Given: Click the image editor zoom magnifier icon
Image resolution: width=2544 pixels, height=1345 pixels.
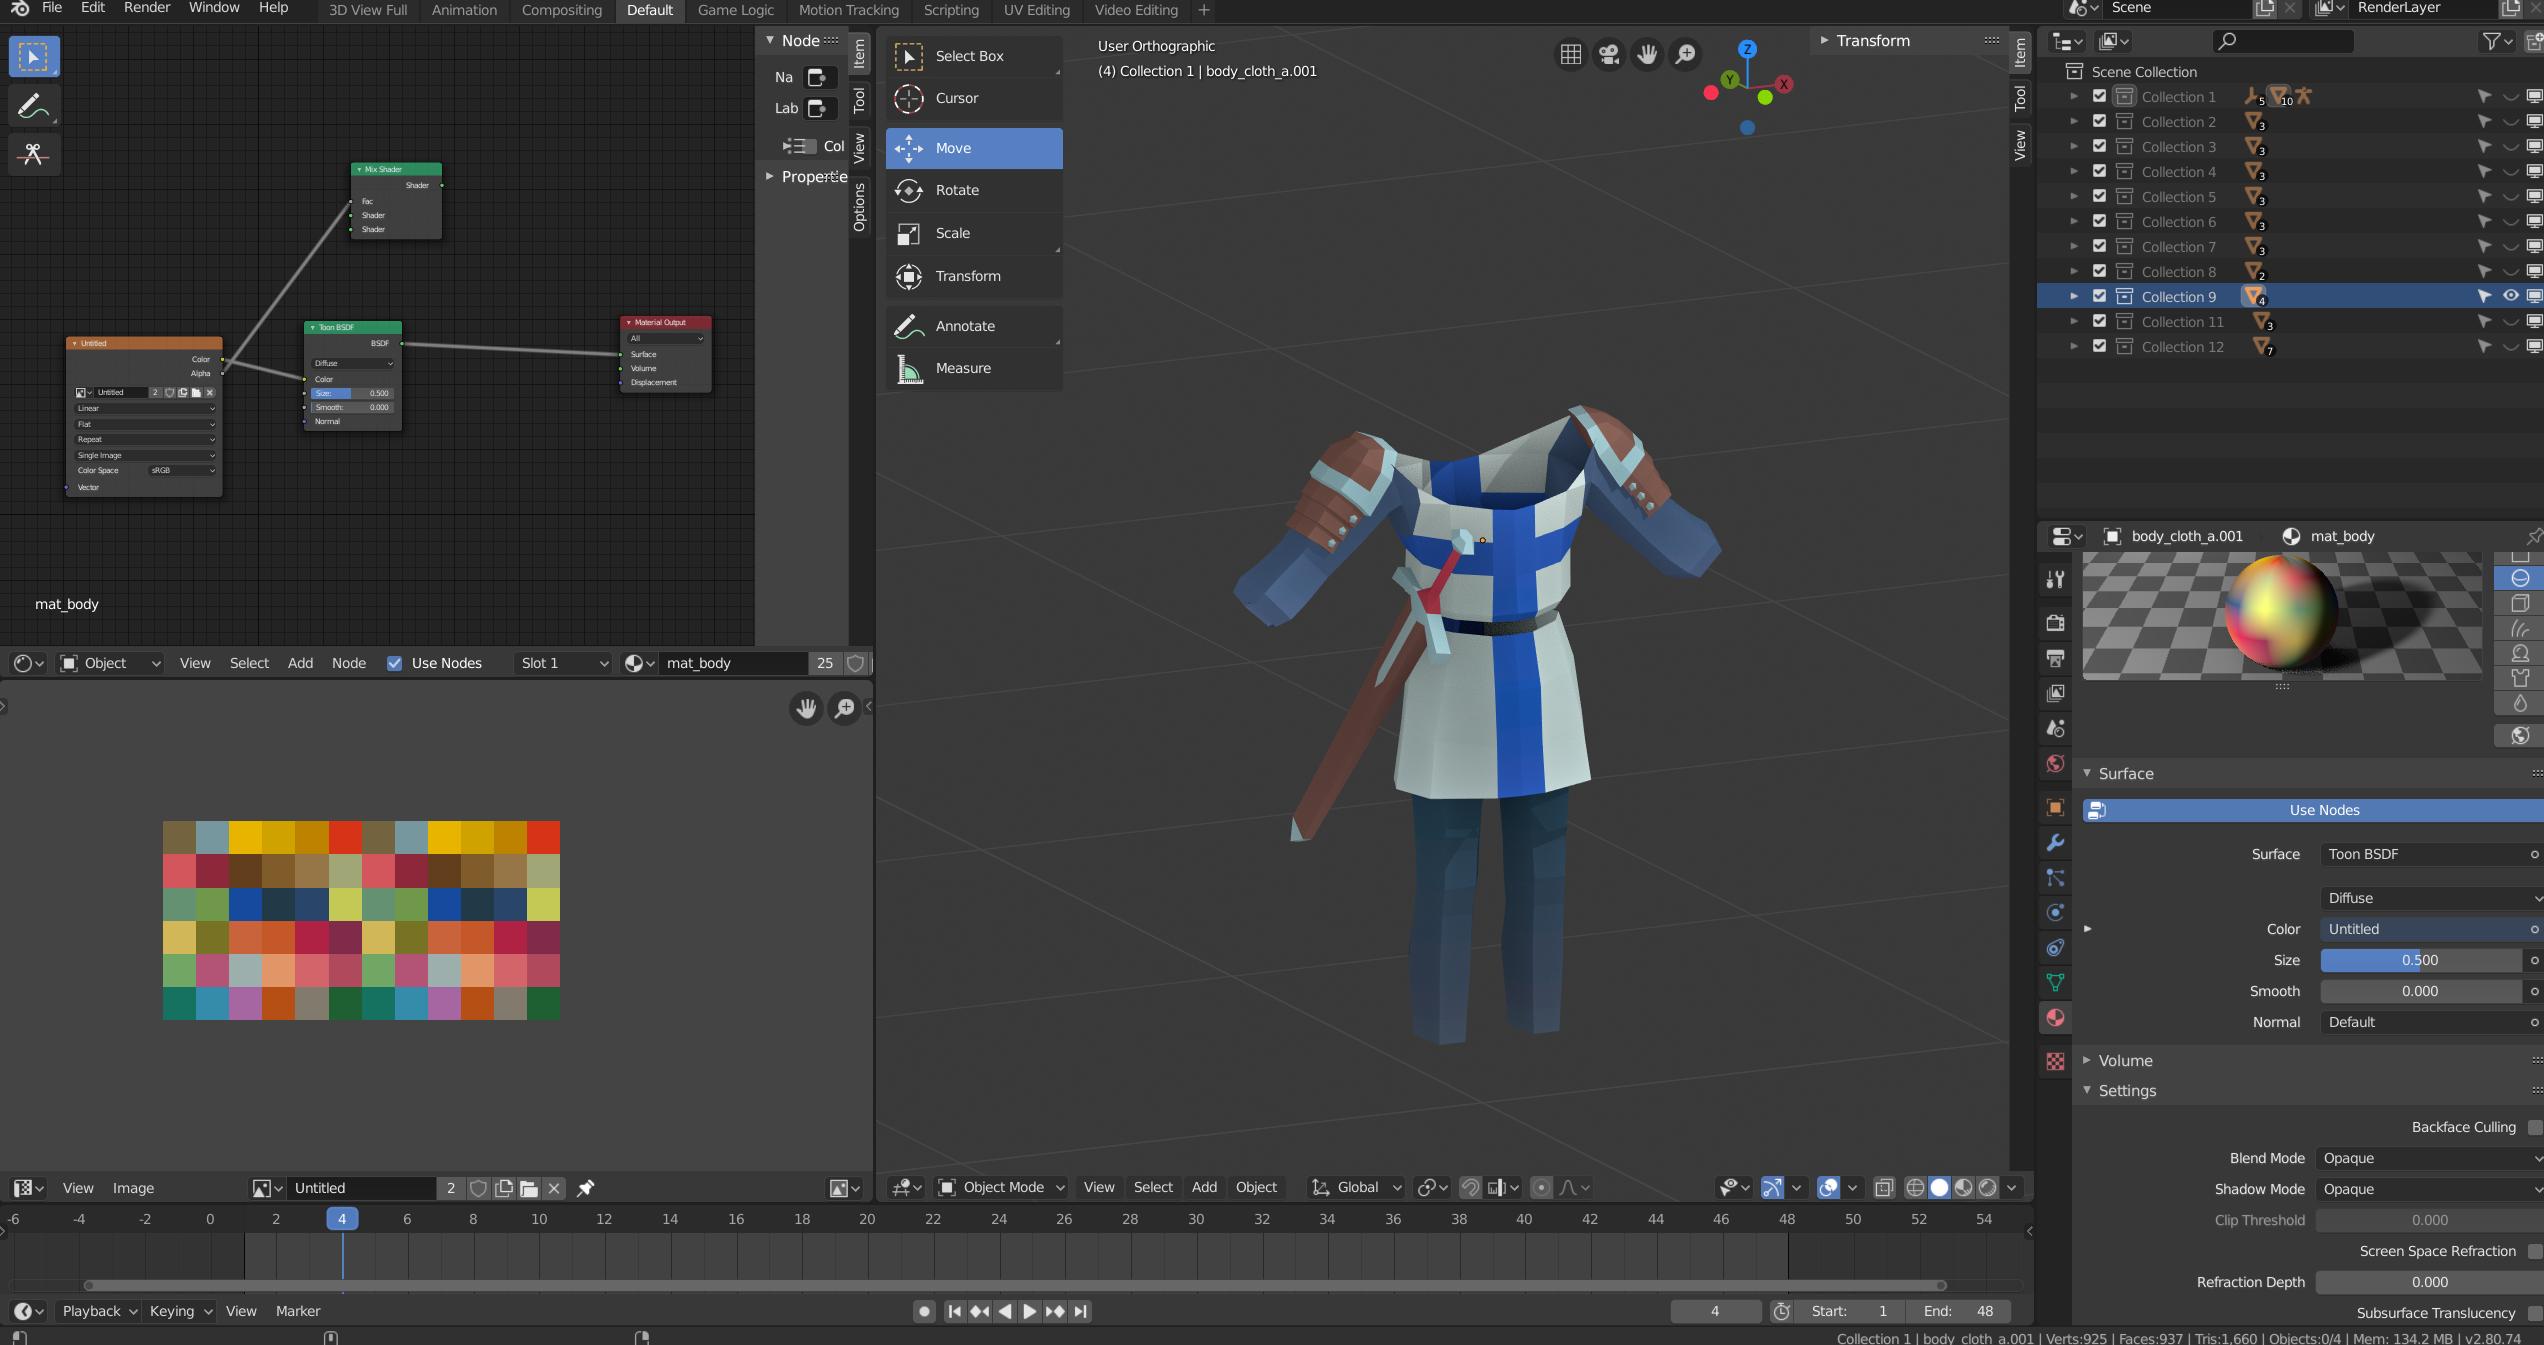Looking at the screenshot, I should [845, 709].
